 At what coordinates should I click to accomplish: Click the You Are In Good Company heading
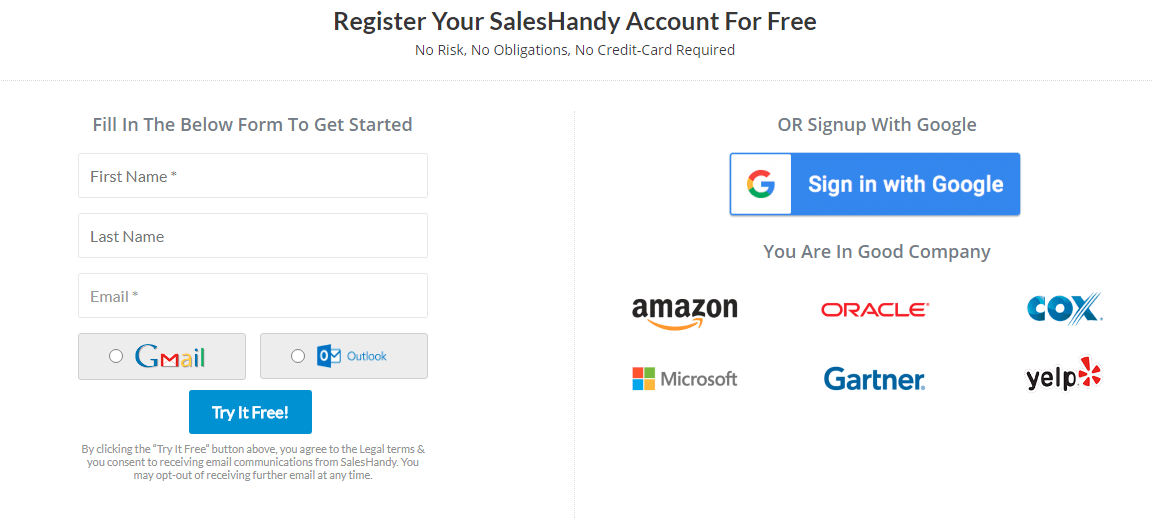877,251
